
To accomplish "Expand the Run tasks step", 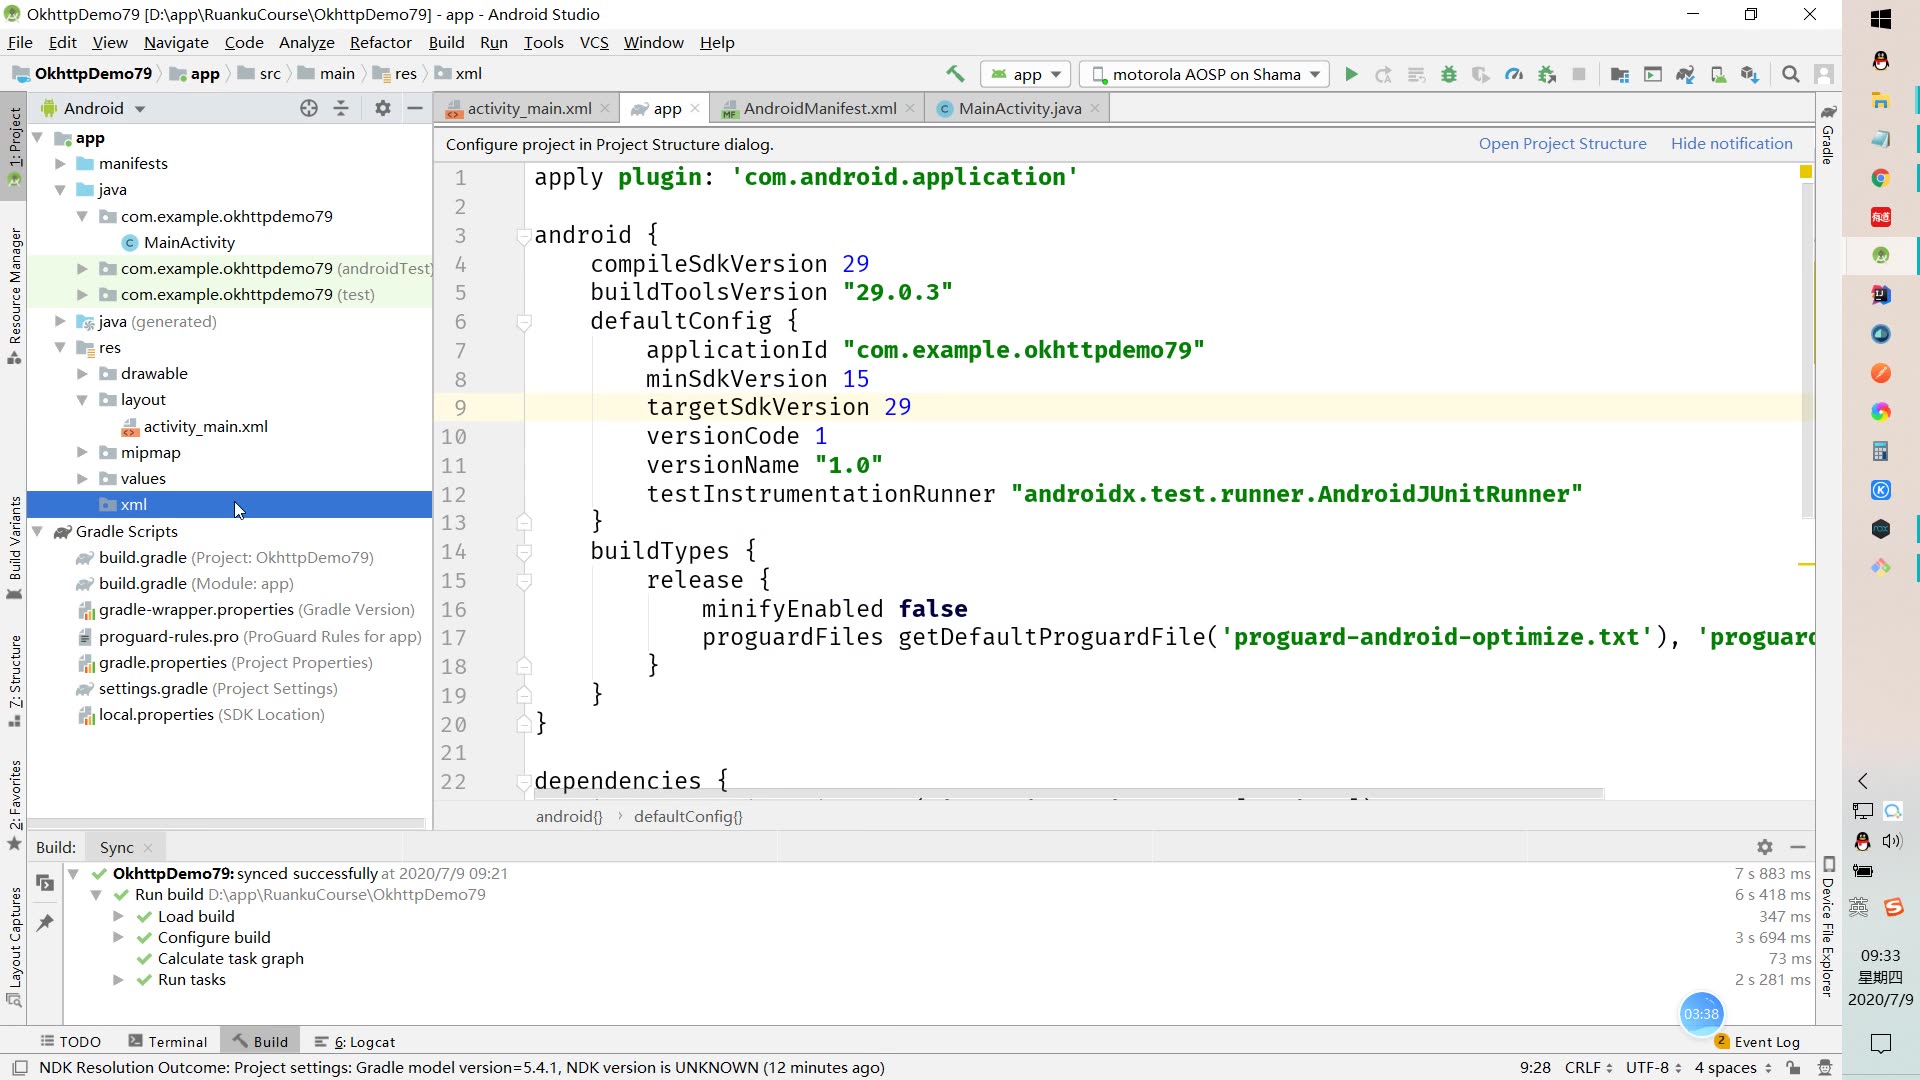I will (x=118, y=979).
